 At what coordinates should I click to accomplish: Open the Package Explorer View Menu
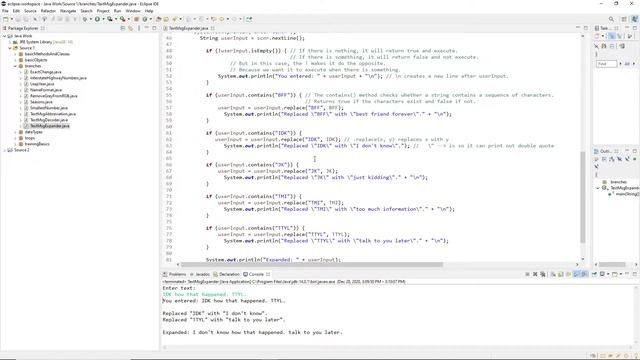[x=139, y=28]
